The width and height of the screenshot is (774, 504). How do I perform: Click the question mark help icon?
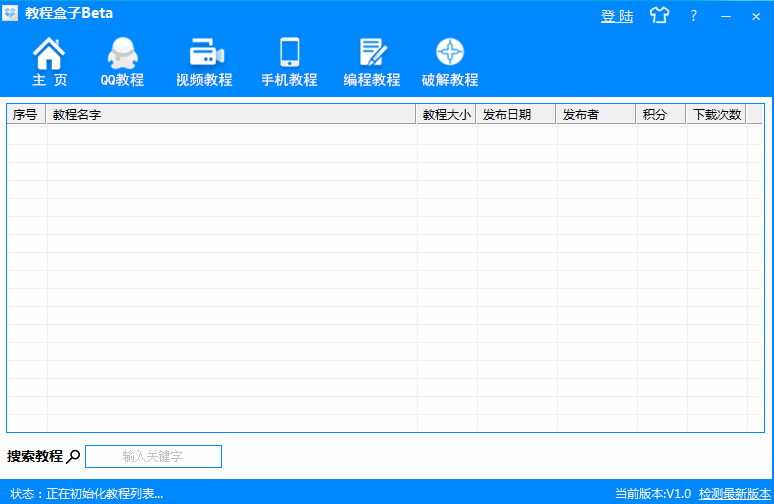click(x=693, y=16)
